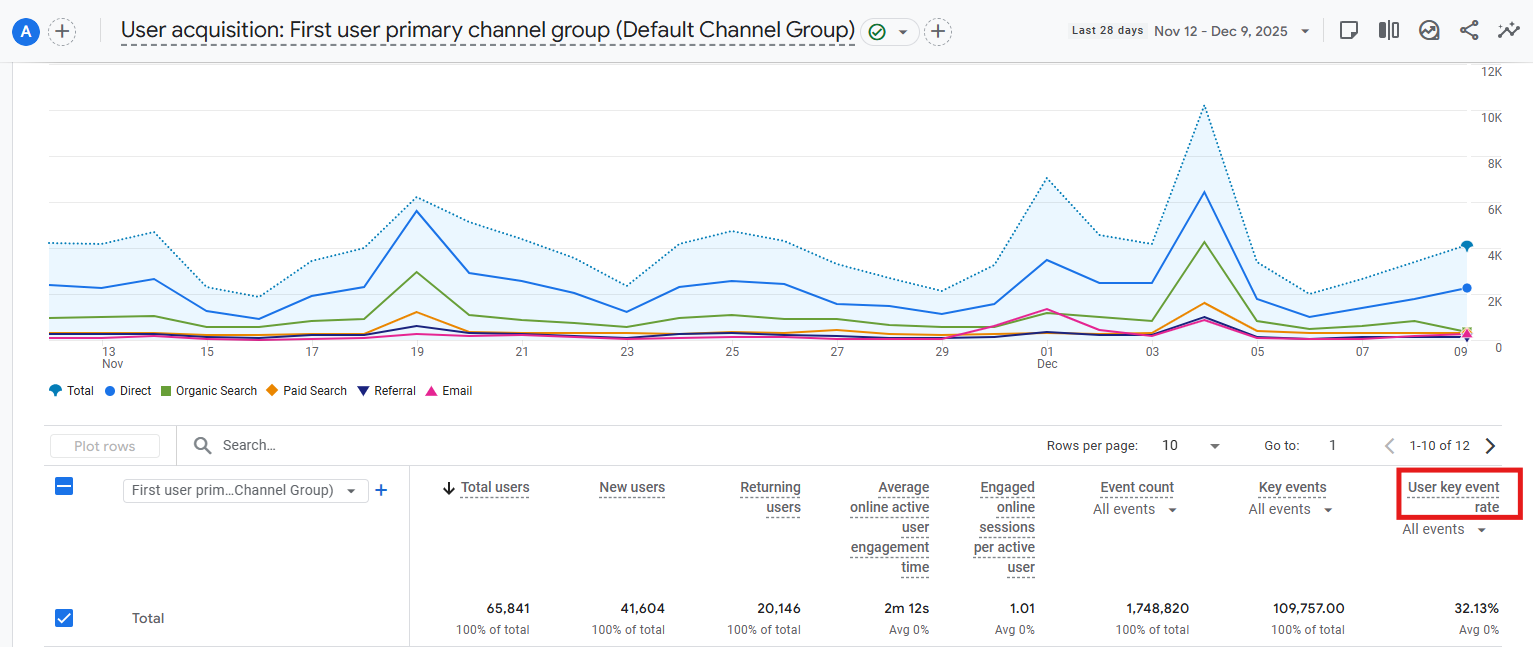Add a secondary dimension with blue plus

(381, 490)
